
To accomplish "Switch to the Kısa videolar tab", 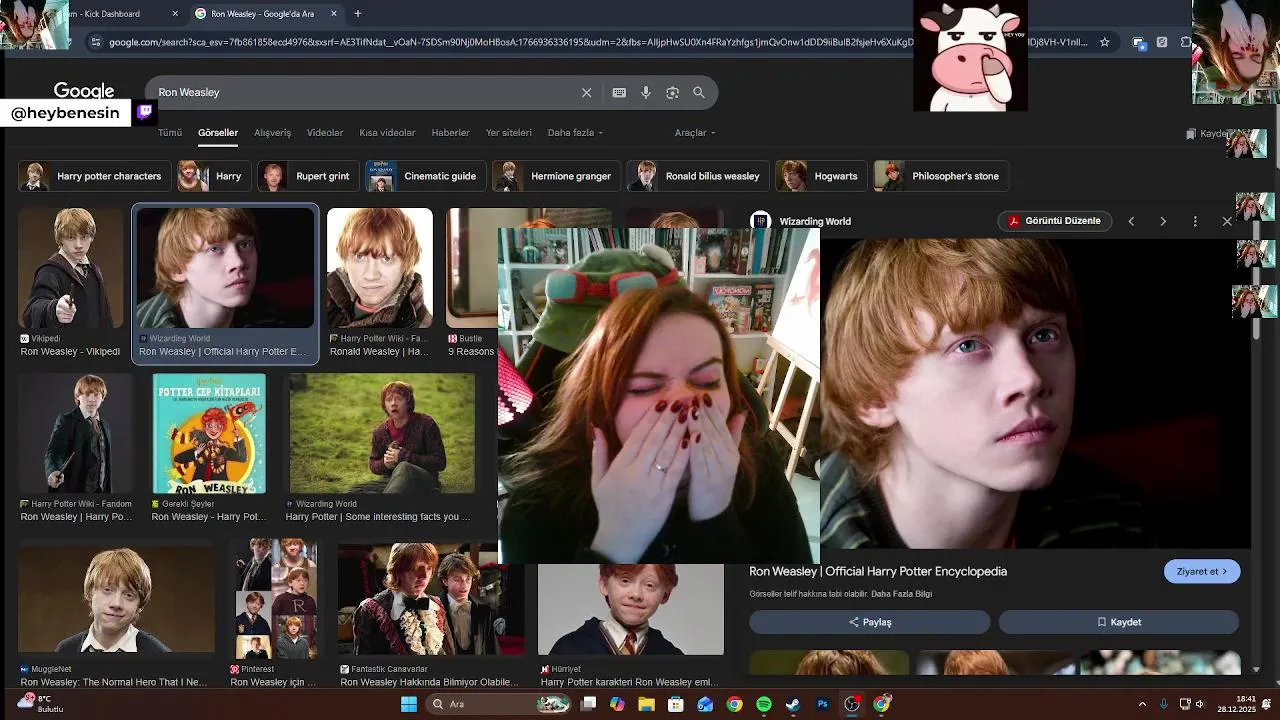I will click(387, 133).
